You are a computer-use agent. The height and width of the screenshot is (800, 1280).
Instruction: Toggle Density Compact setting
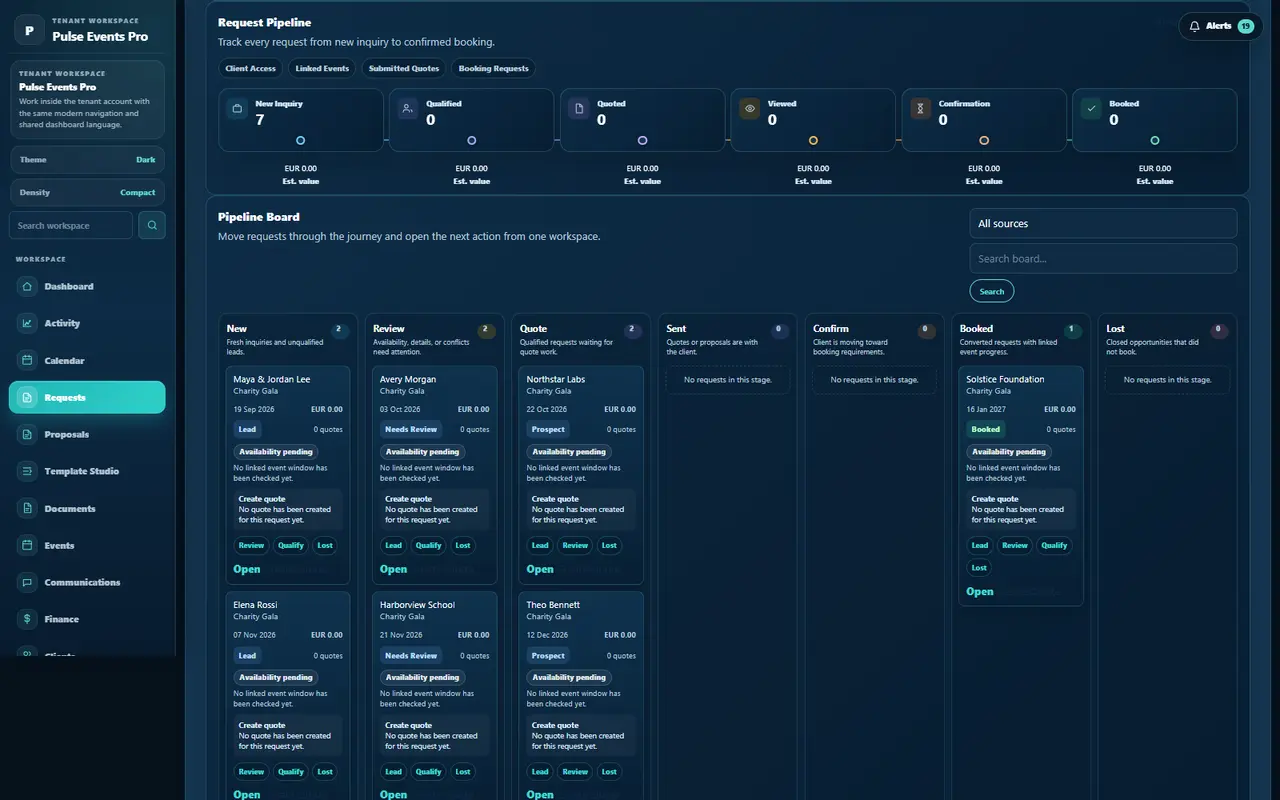pyautogui.click(x=87, y=192)
